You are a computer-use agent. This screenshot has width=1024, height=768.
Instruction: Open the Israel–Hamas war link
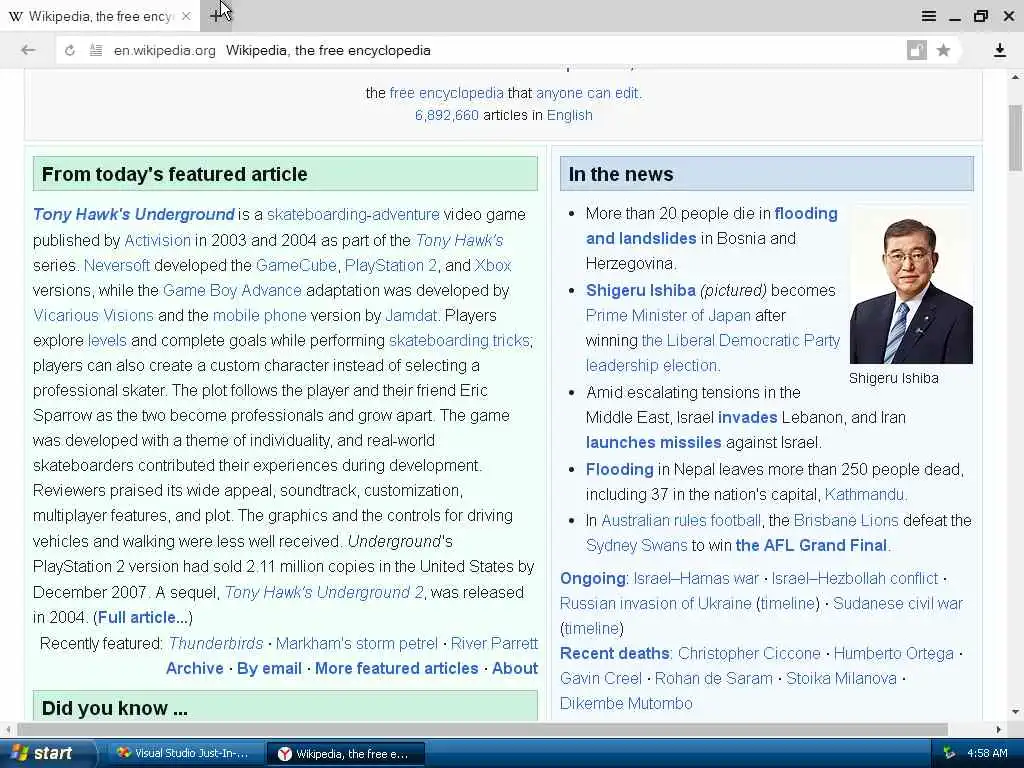696,579
